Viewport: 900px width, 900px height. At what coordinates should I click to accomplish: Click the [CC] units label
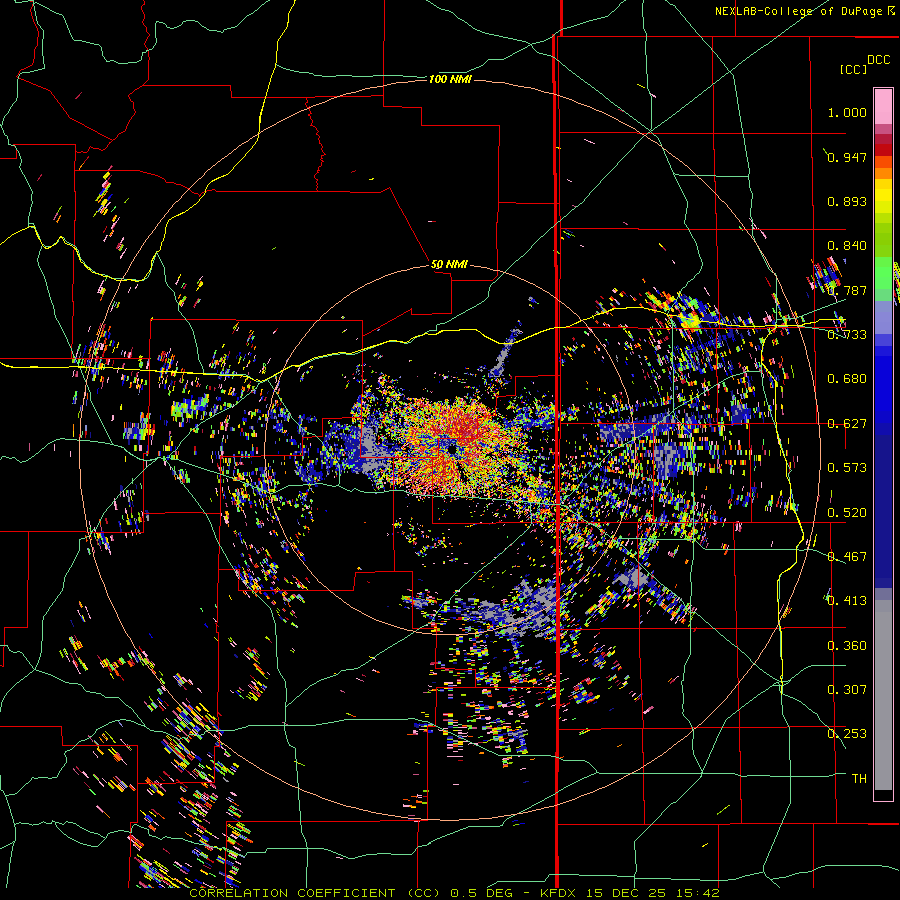(853, 69)
